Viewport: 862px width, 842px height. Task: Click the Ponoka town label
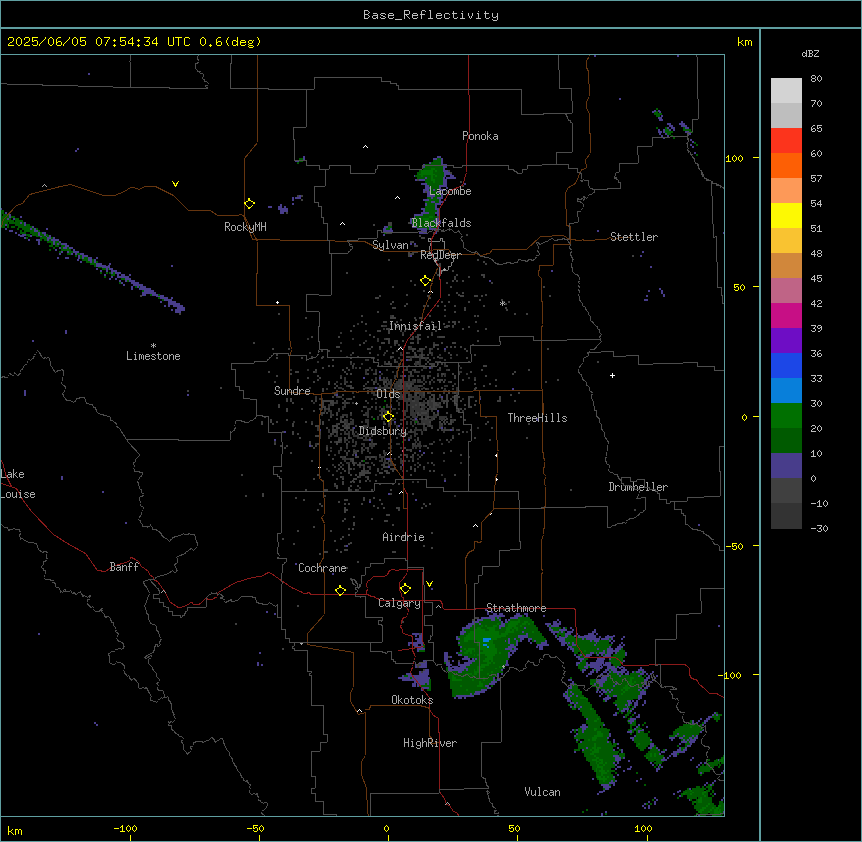(480, 136)
